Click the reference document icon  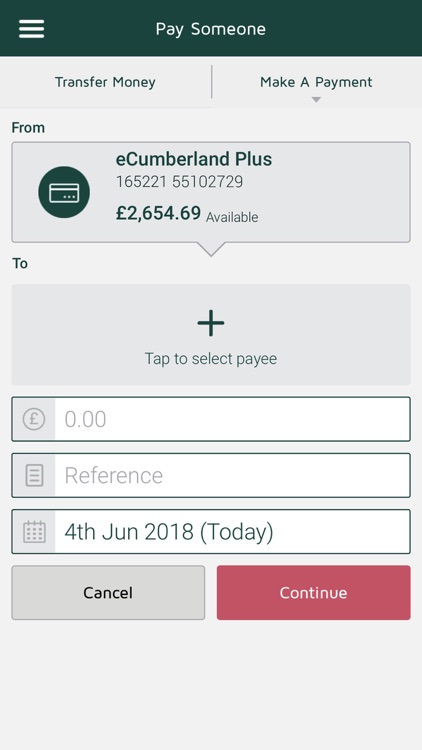pyautogui.click(x=34, y=475)
